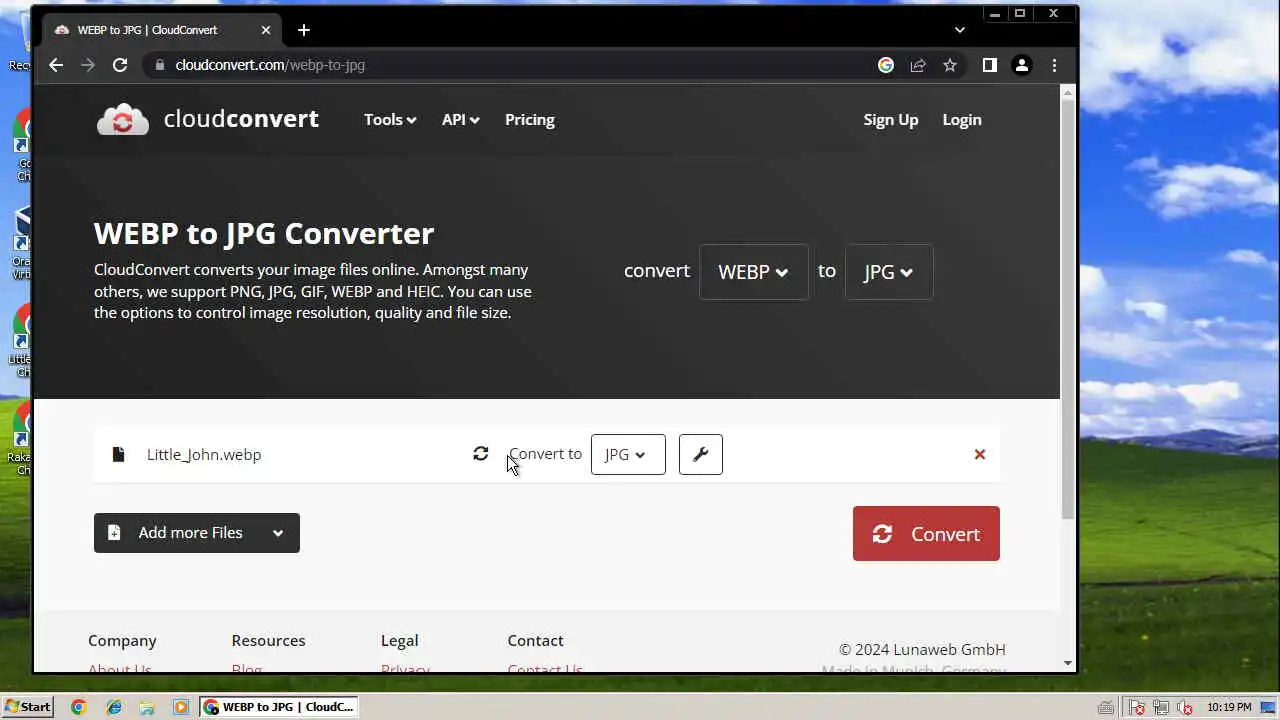Launch Chrome from the taskbar quick launch
1280x720 pixels.
(79, 707)
